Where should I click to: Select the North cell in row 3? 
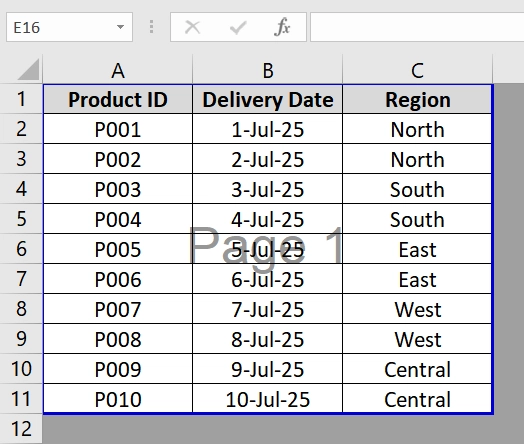click(x=417, y=159)
